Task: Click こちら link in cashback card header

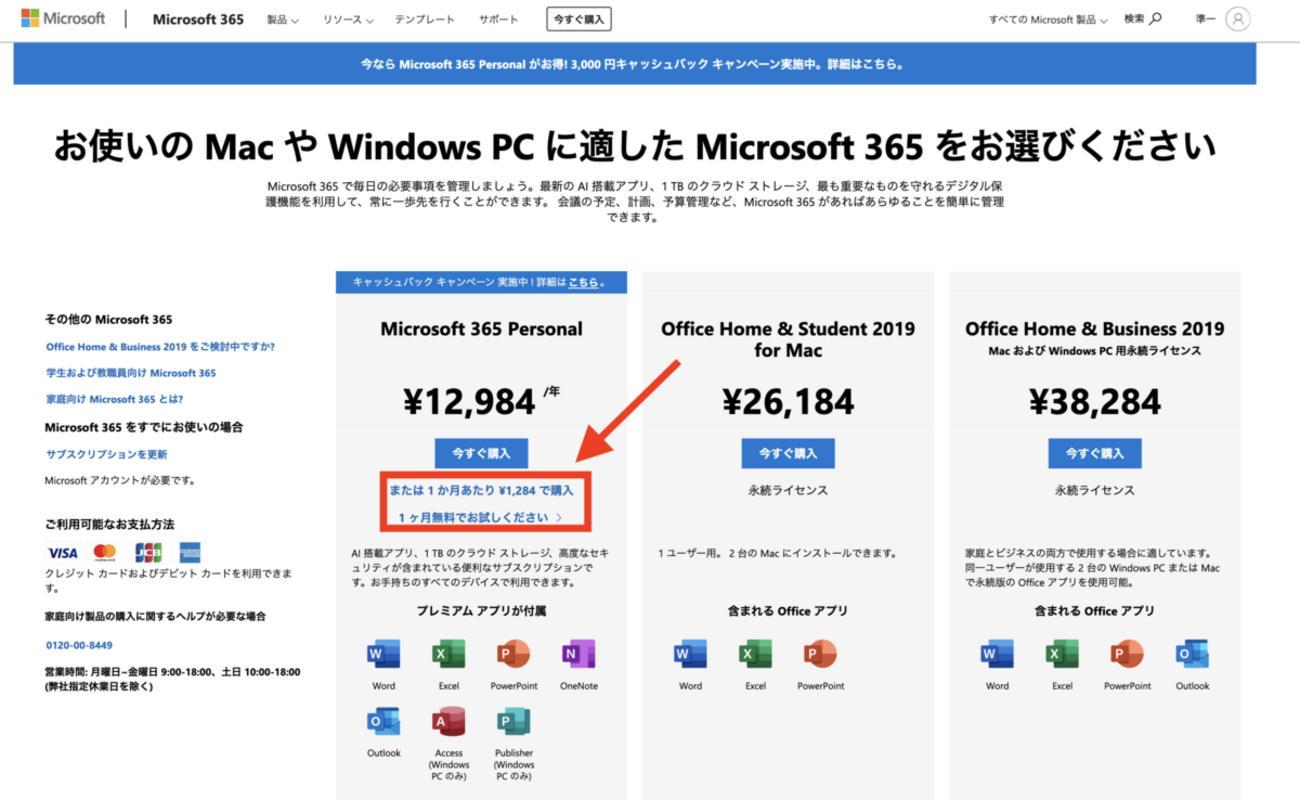Action: pos(585,283)
